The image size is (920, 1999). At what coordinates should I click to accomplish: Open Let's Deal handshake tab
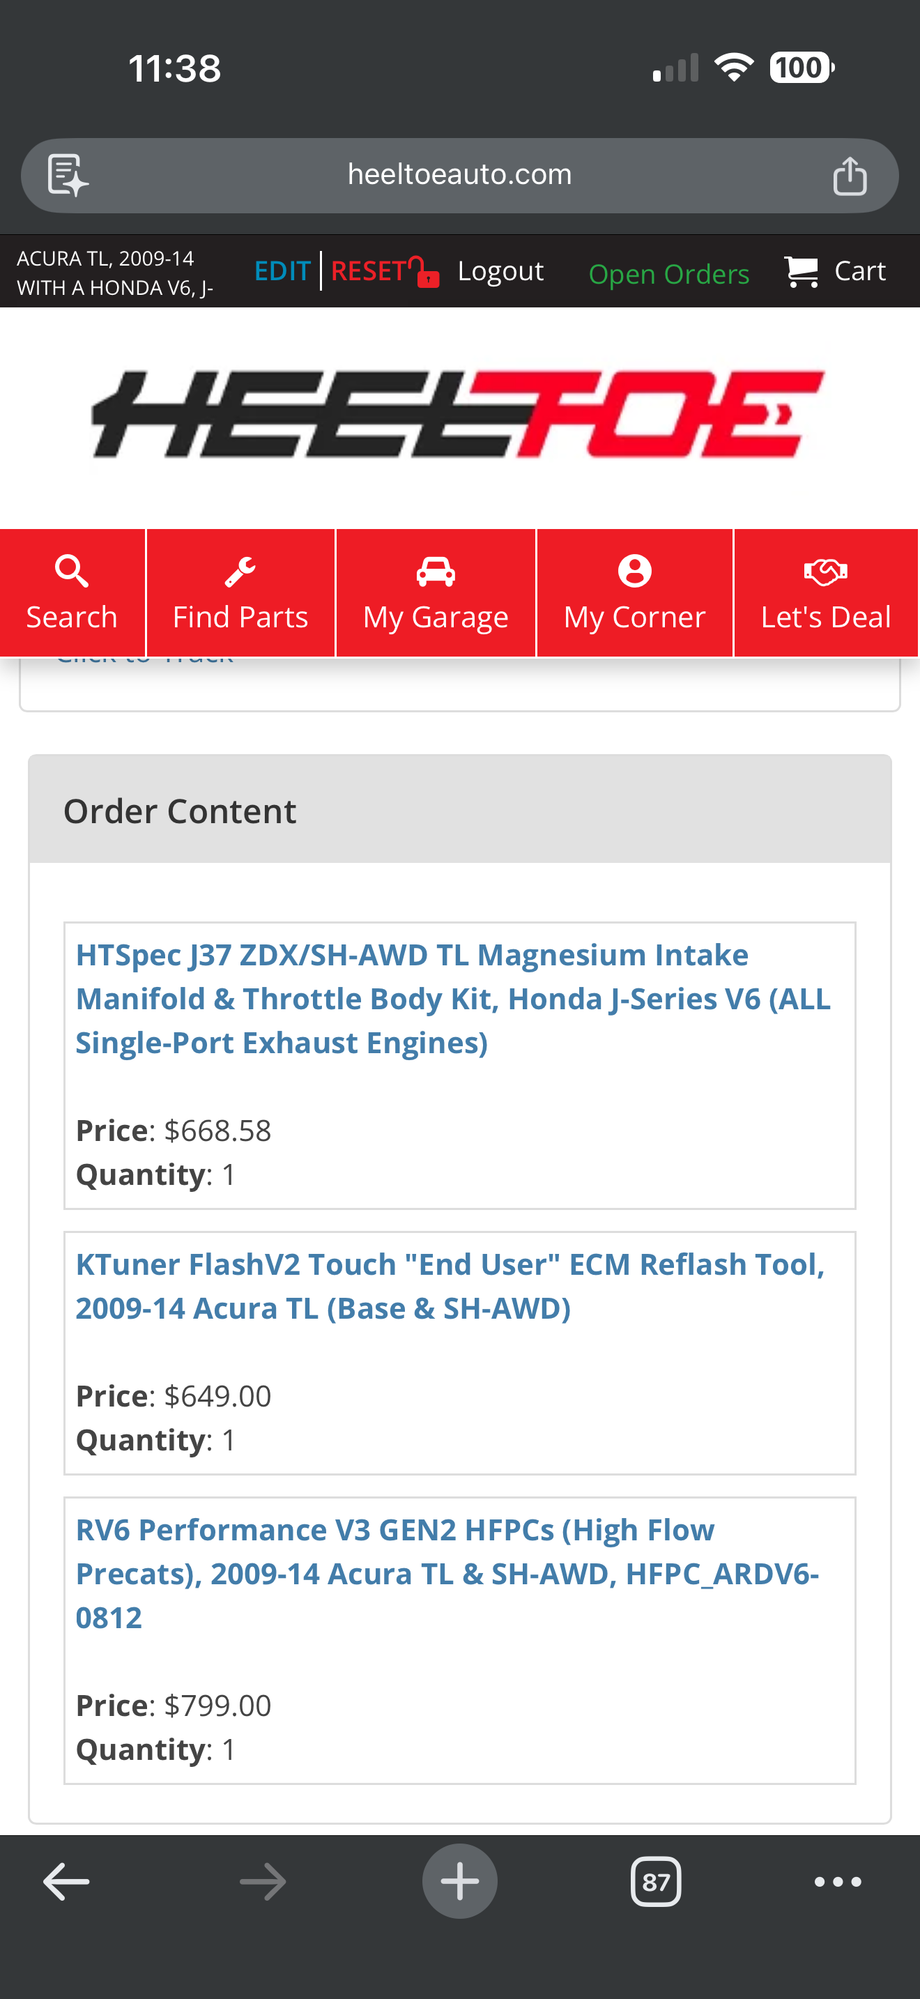825,593
